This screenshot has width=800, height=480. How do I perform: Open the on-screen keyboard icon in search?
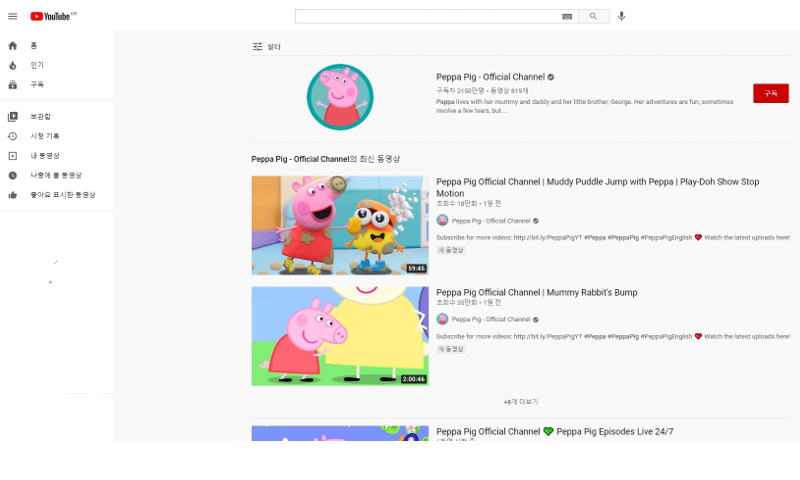[x=567, y=16]
